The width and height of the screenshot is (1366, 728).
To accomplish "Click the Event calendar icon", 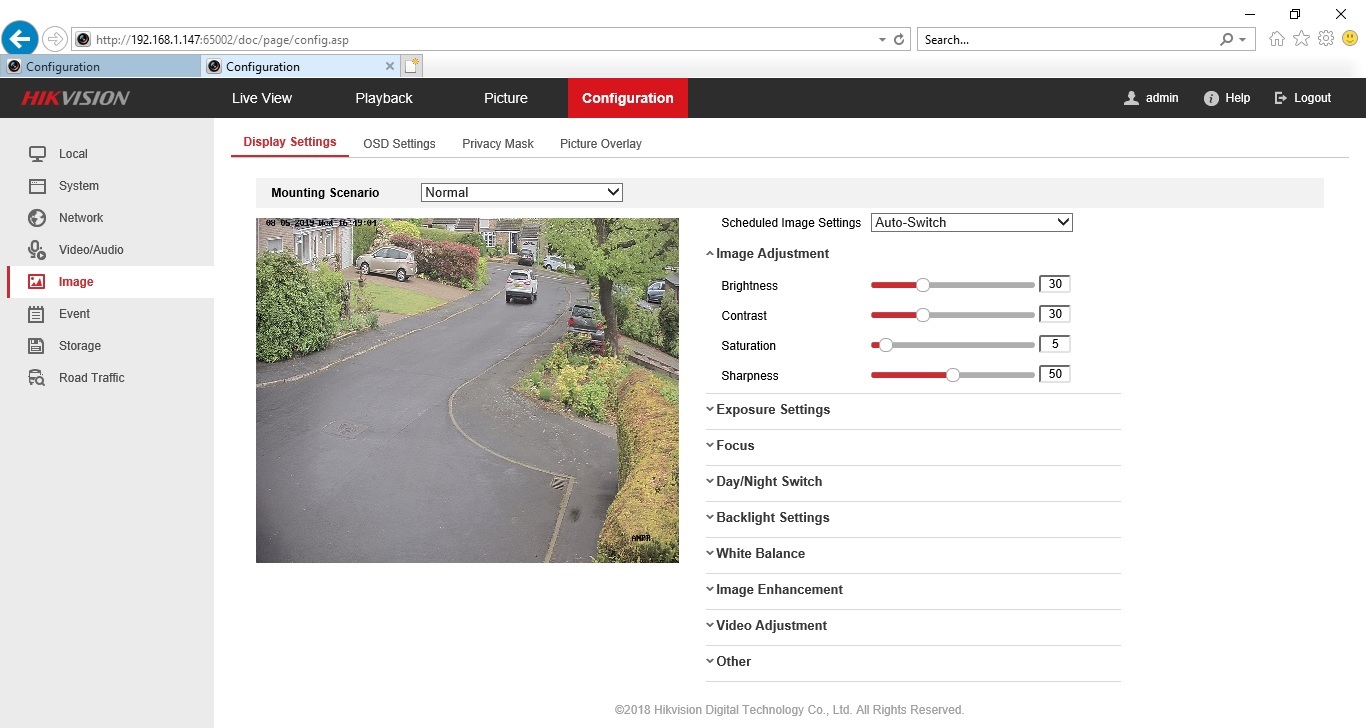I will (x=37, y=314).
